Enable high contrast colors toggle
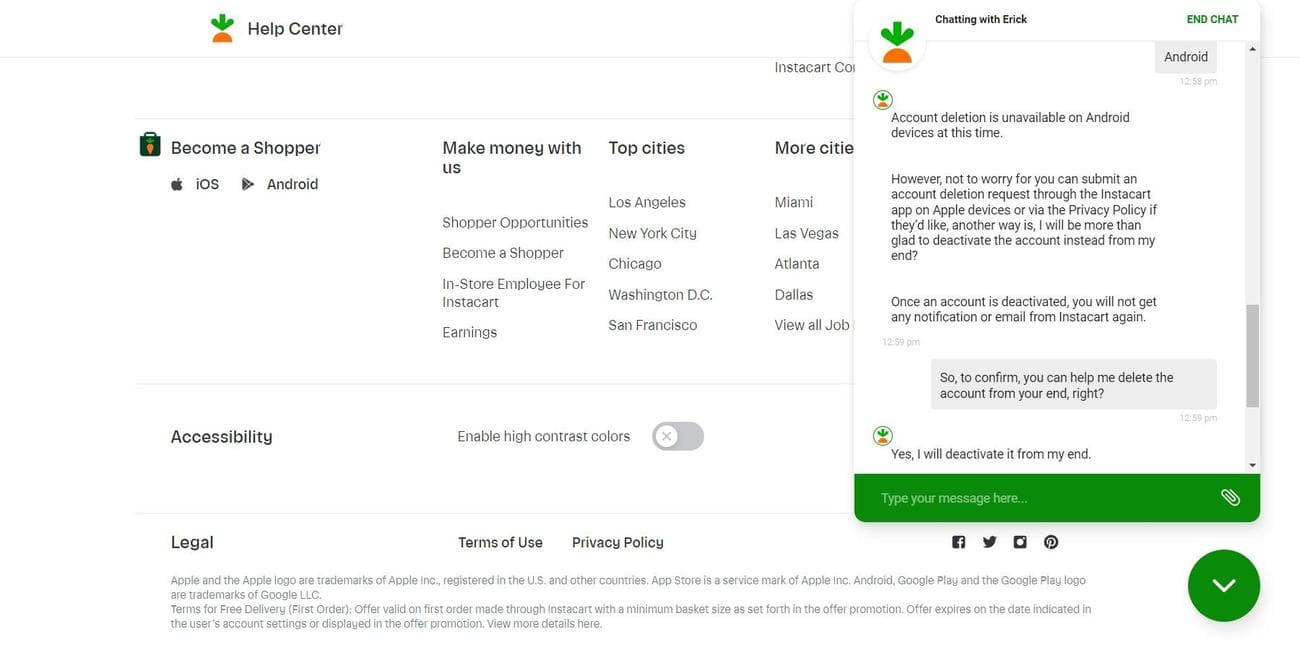1300x650 pixels. (x=680, y=436)
